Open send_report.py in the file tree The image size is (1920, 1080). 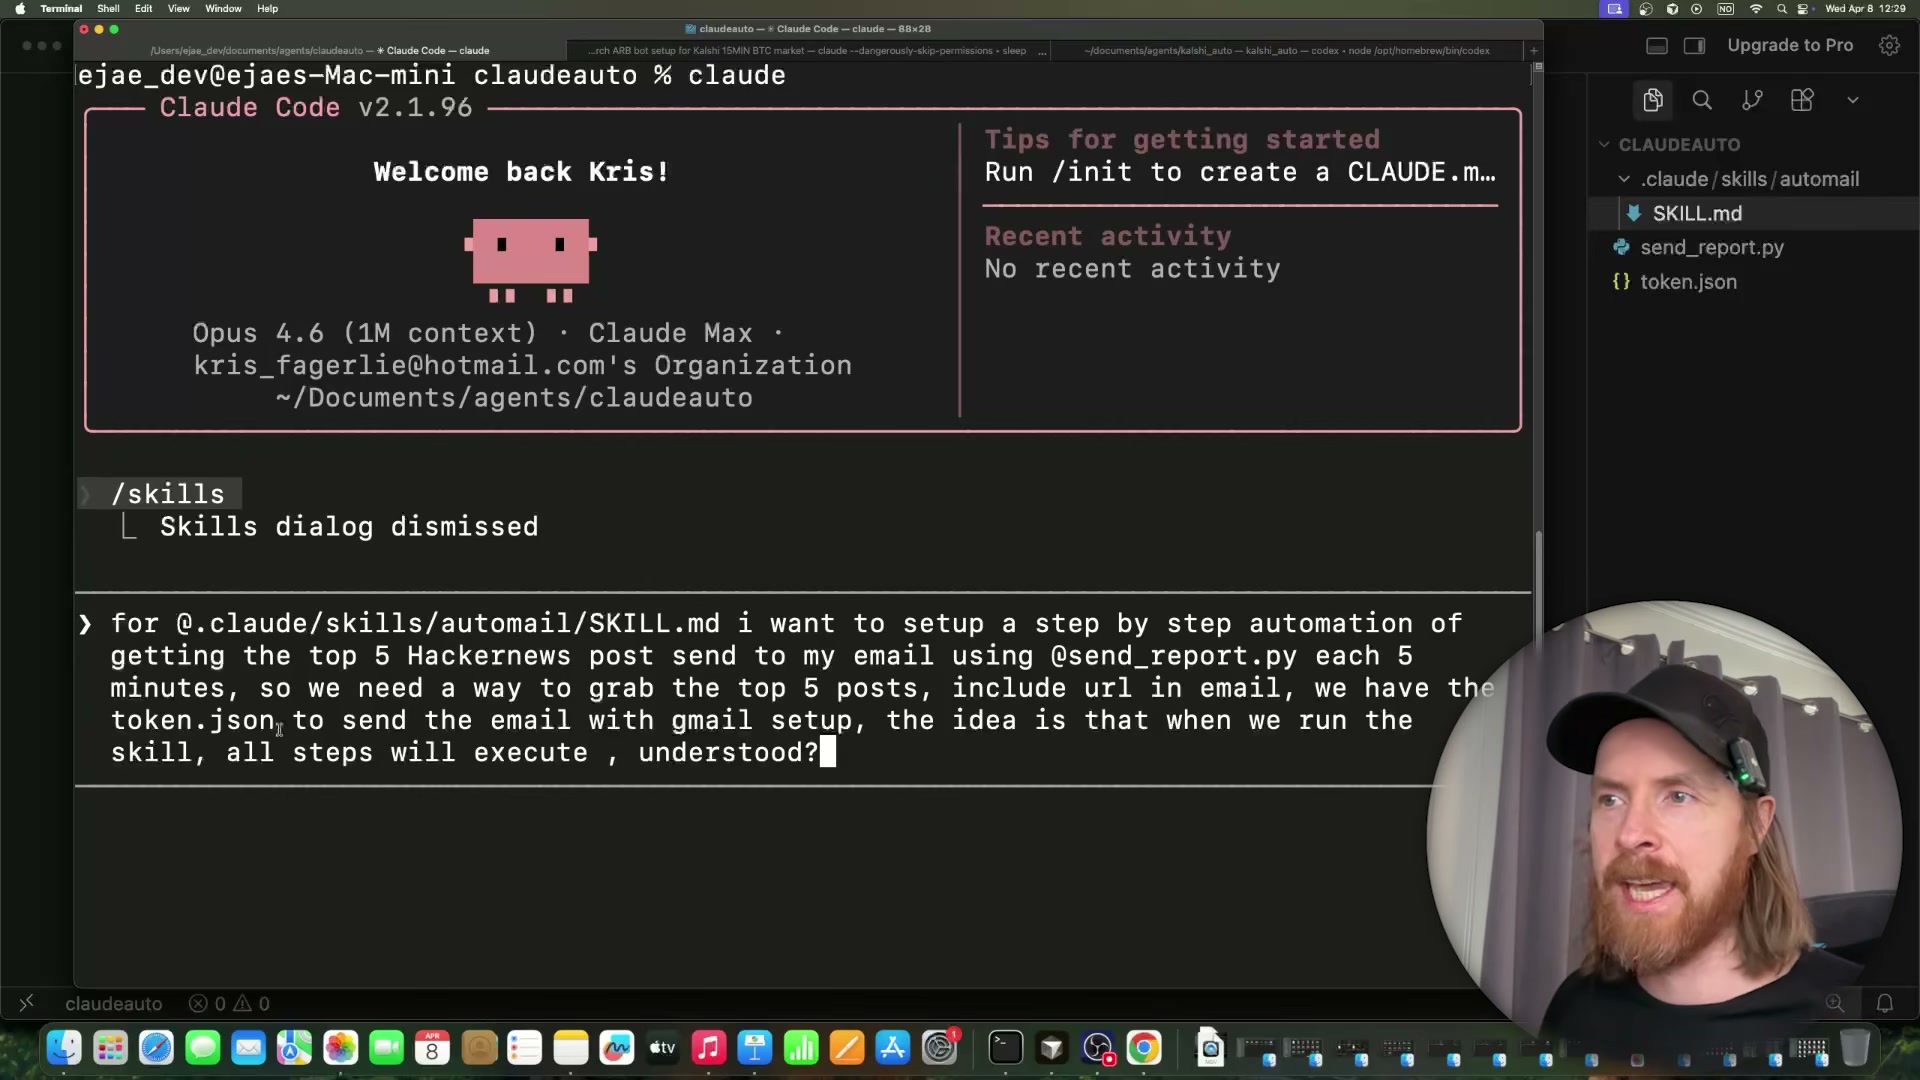(x=1711, y=247)
